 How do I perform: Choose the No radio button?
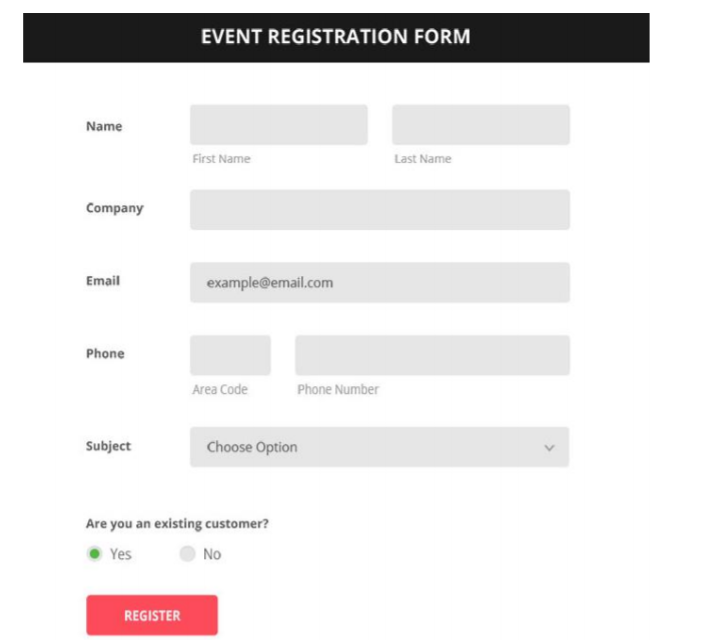tap(187, 554)
